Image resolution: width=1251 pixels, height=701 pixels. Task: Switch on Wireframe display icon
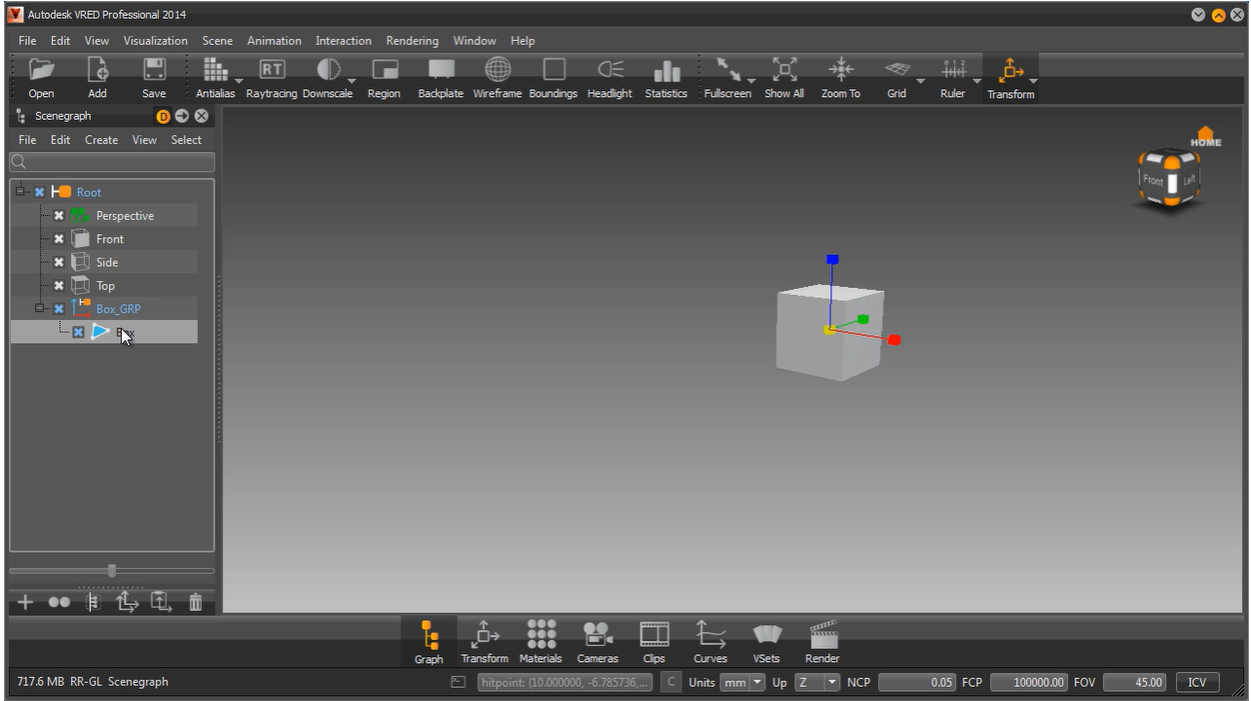tap(497, 70)
